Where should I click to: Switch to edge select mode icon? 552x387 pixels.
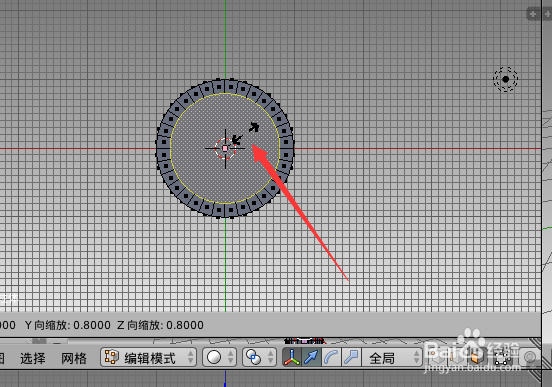(x=458, y=357)
